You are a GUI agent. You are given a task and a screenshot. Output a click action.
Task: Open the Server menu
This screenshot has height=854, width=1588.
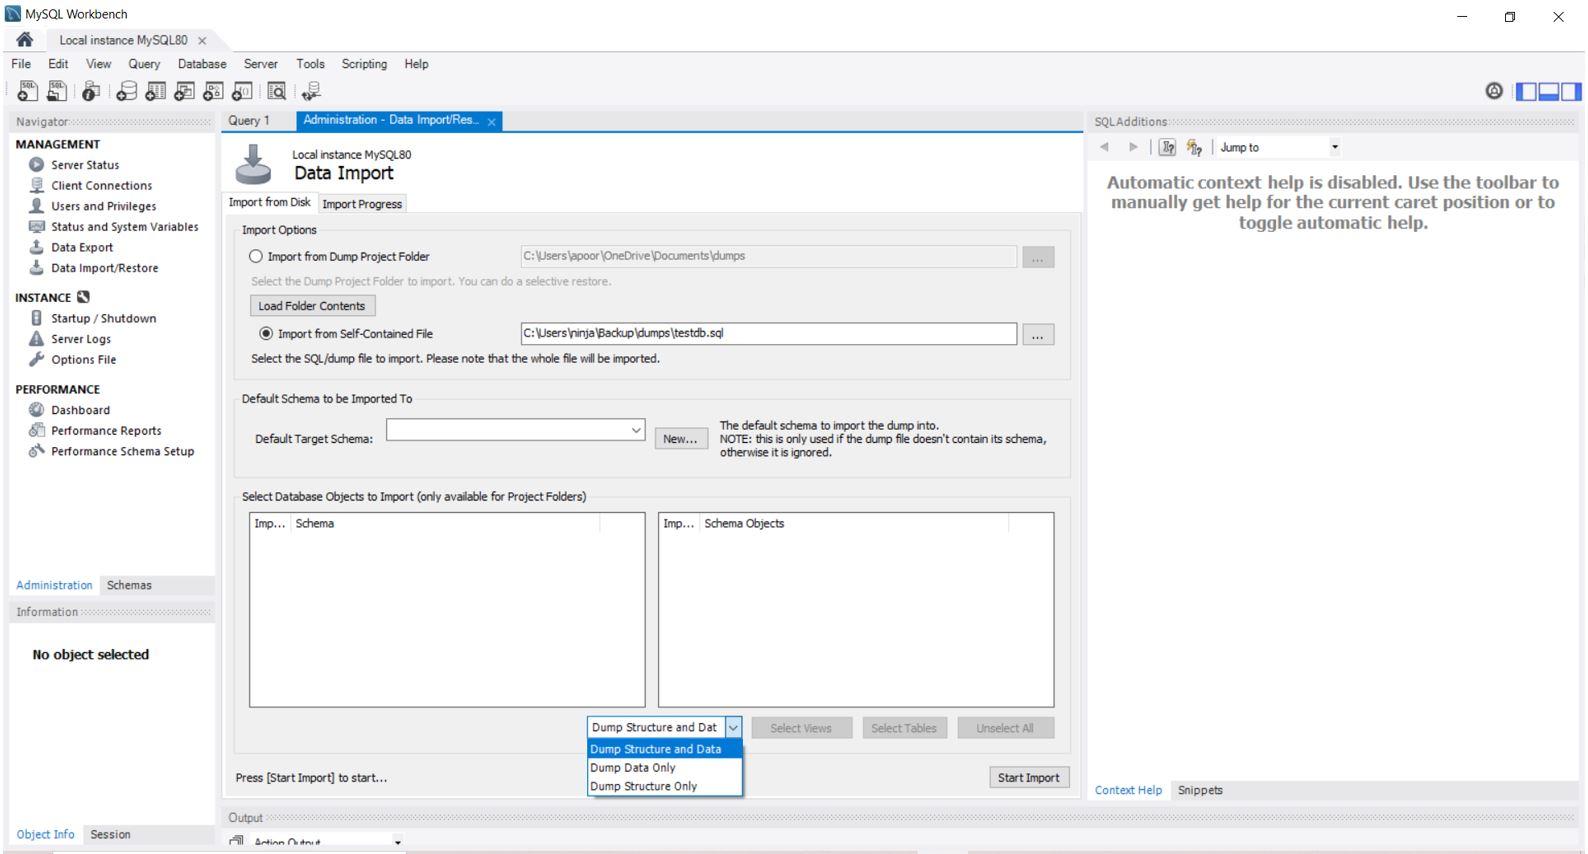[261, 64]
